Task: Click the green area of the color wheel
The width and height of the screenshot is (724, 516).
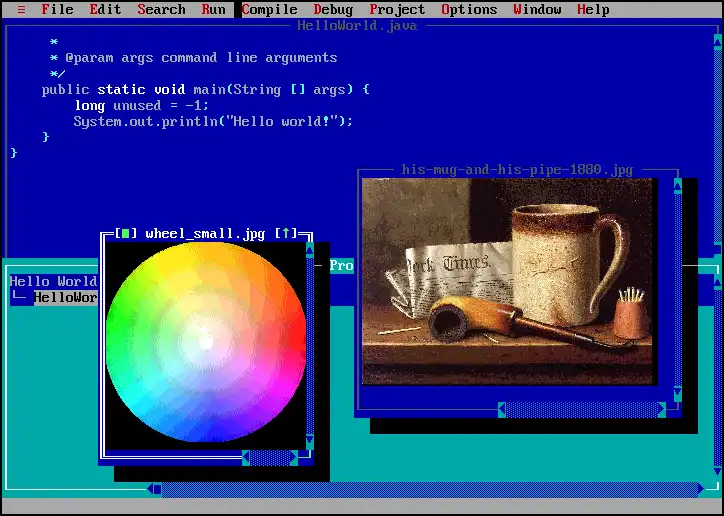Action: tap(116, 323)
